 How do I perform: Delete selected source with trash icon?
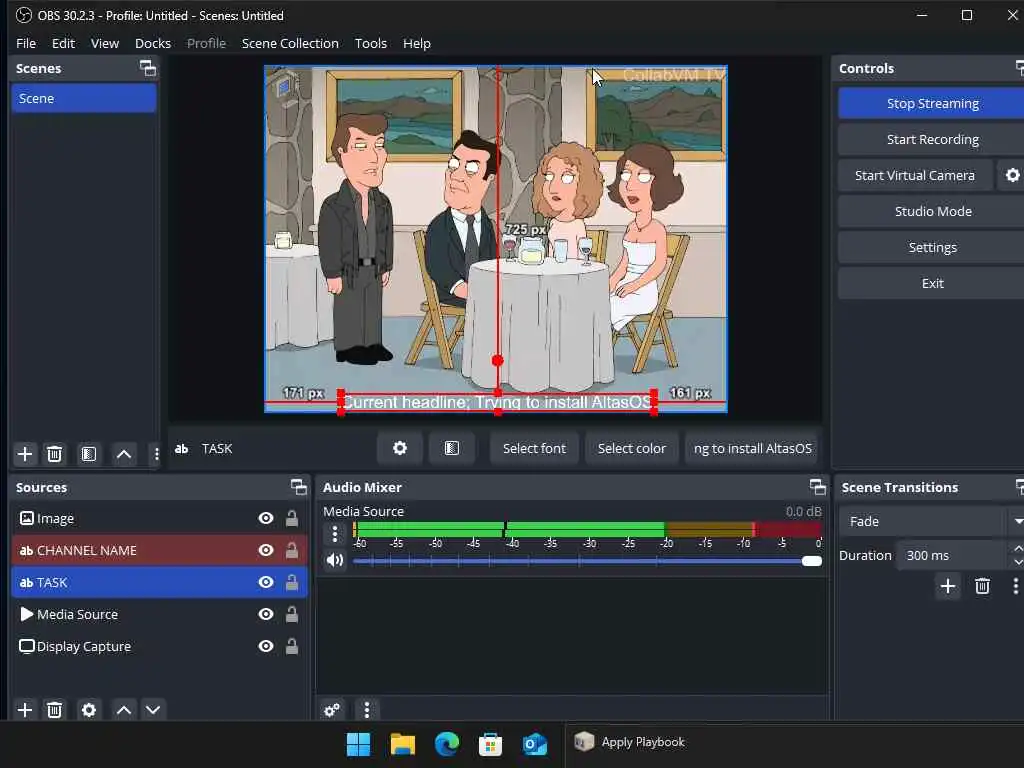(x=55, y=710)
